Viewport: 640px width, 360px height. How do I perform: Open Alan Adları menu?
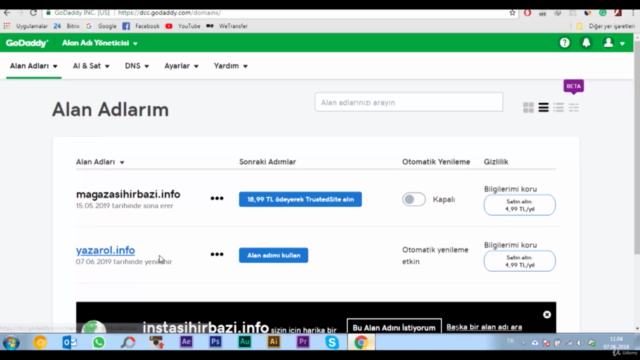[33, 66]
